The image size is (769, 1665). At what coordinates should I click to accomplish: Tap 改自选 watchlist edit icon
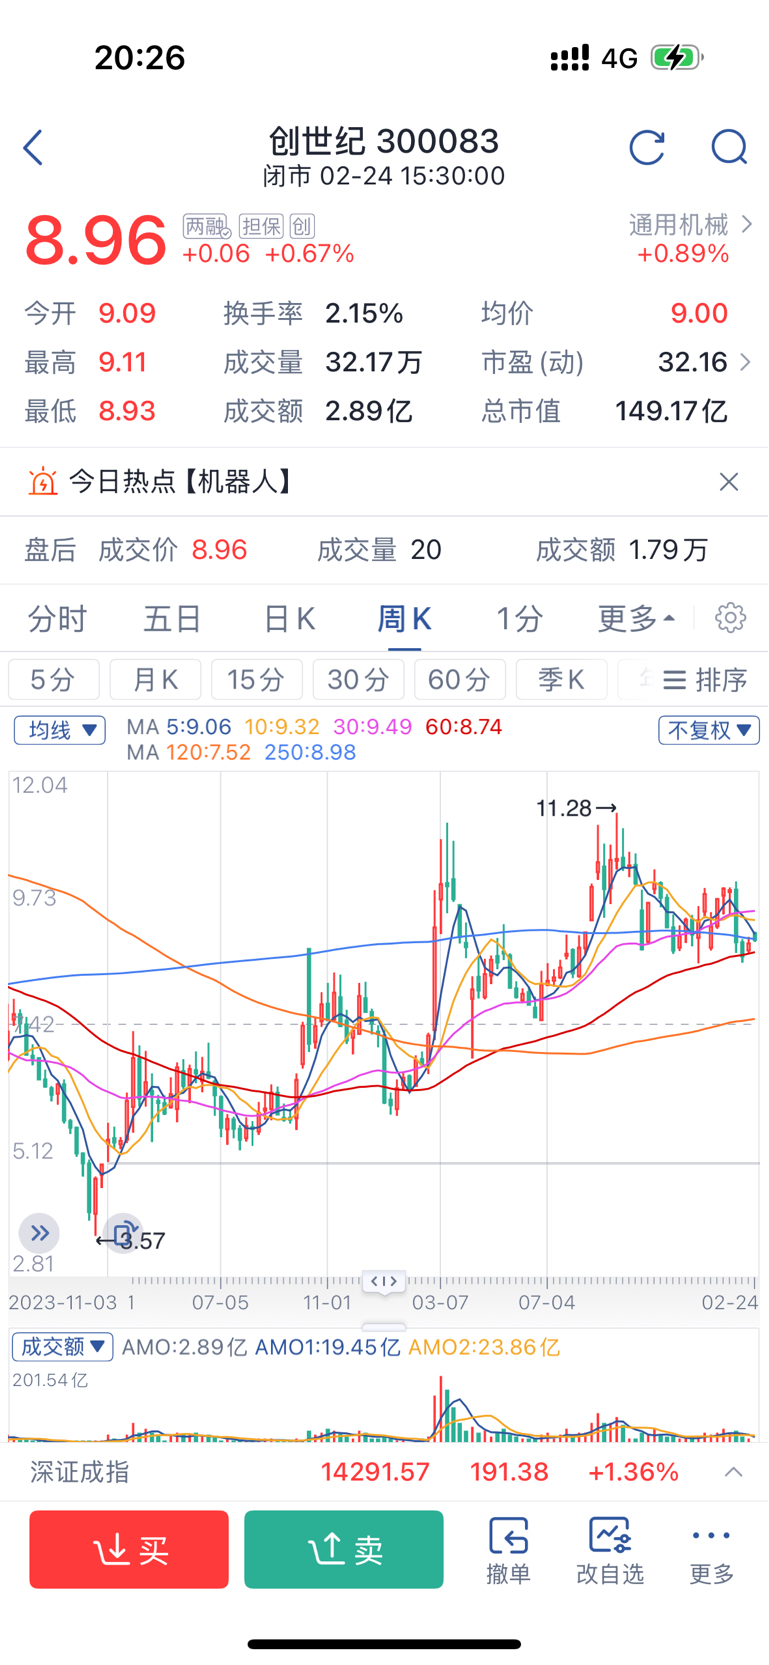pyautogui.click(x=610, y=1549)
